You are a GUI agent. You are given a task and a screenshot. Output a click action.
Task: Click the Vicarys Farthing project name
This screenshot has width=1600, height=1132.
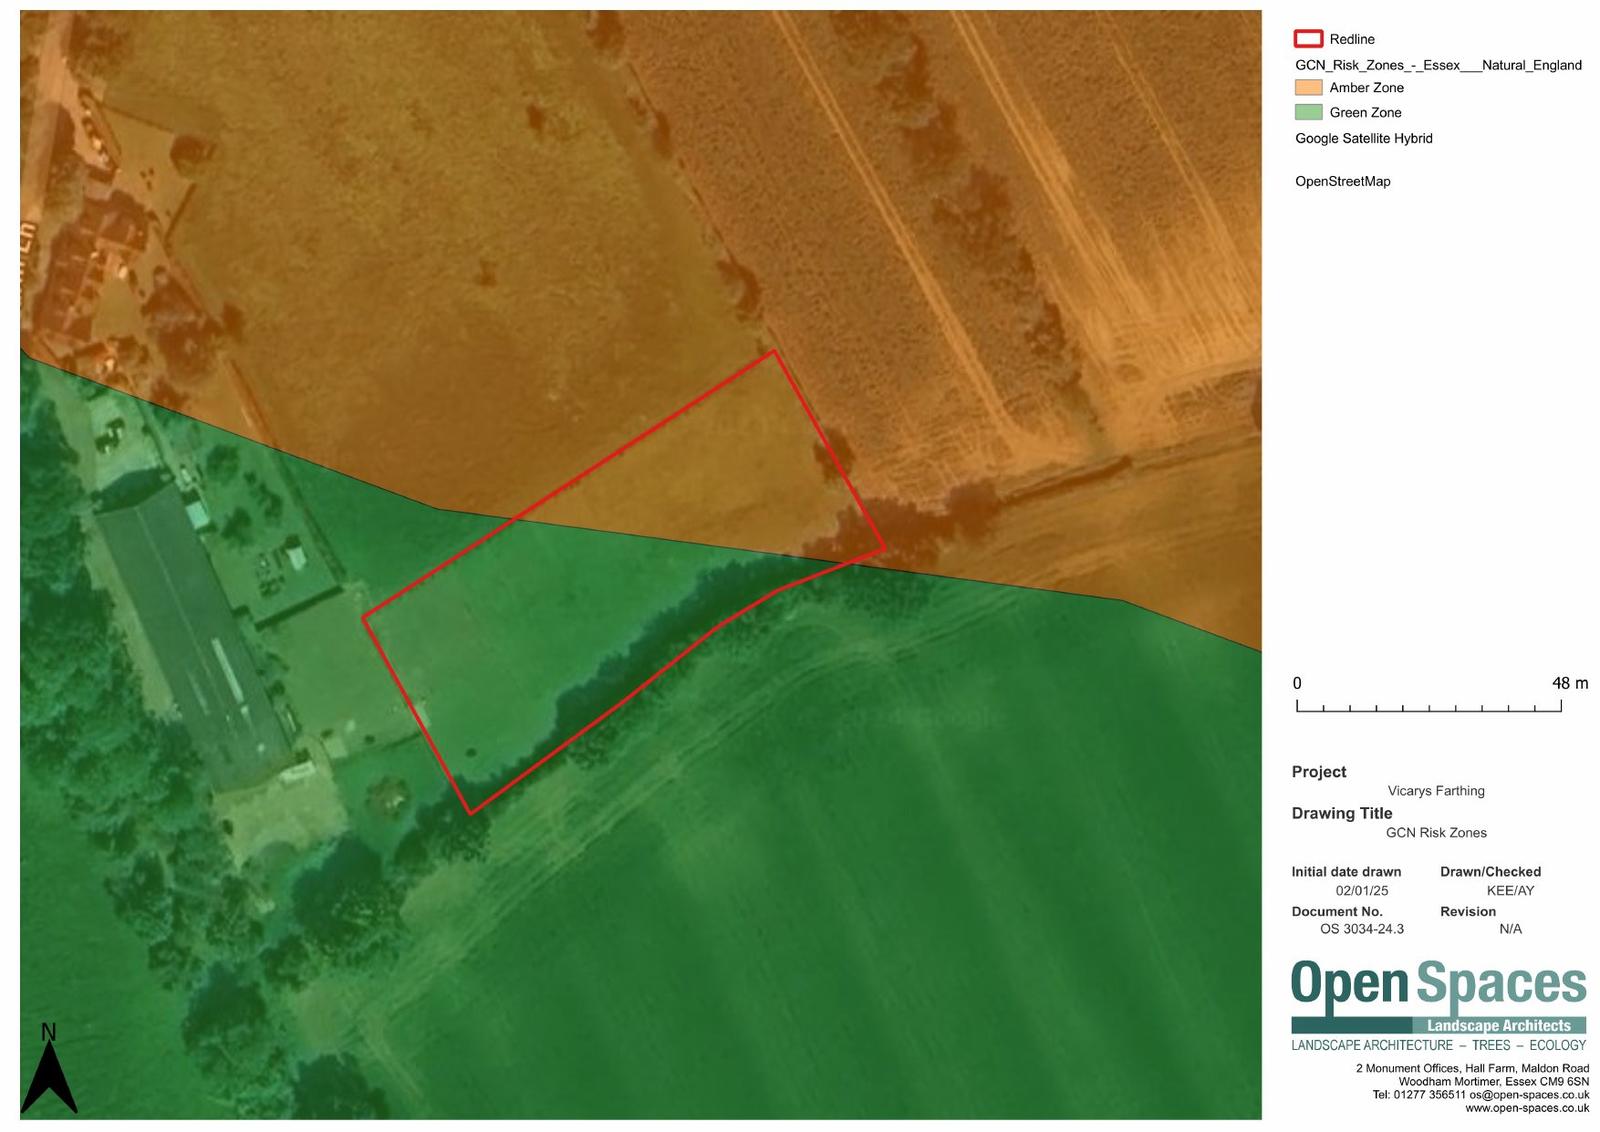tap(1435, 791)
